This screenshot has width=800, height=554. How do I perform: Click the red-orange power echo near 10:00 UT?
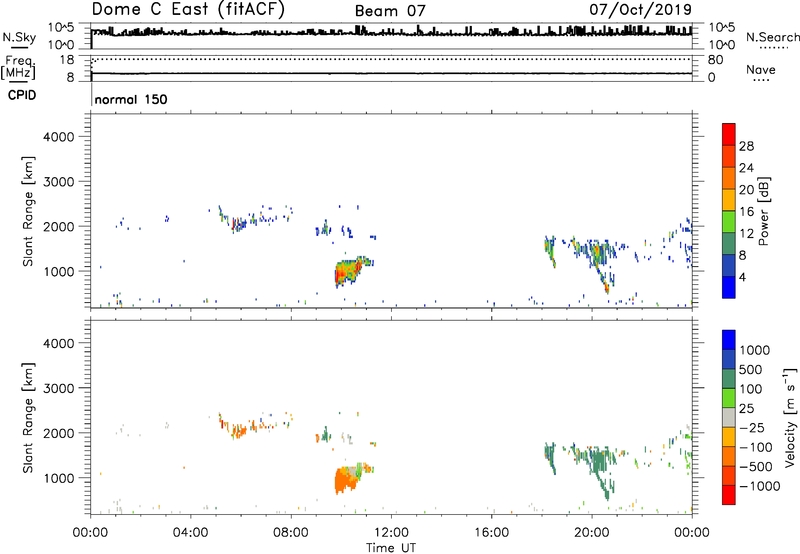(349, 271)
